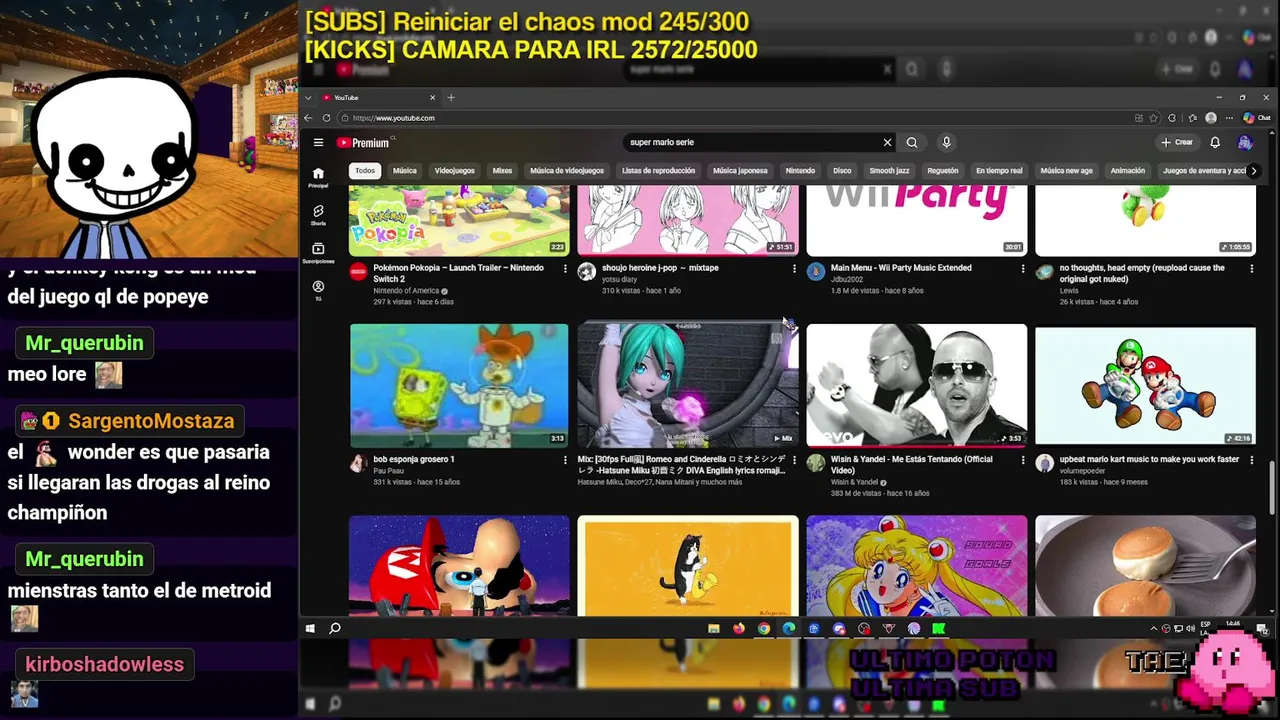Open the Jdbu2002 channel link
This screenshot has width=1280, height=720.
(x=849, y=279)
